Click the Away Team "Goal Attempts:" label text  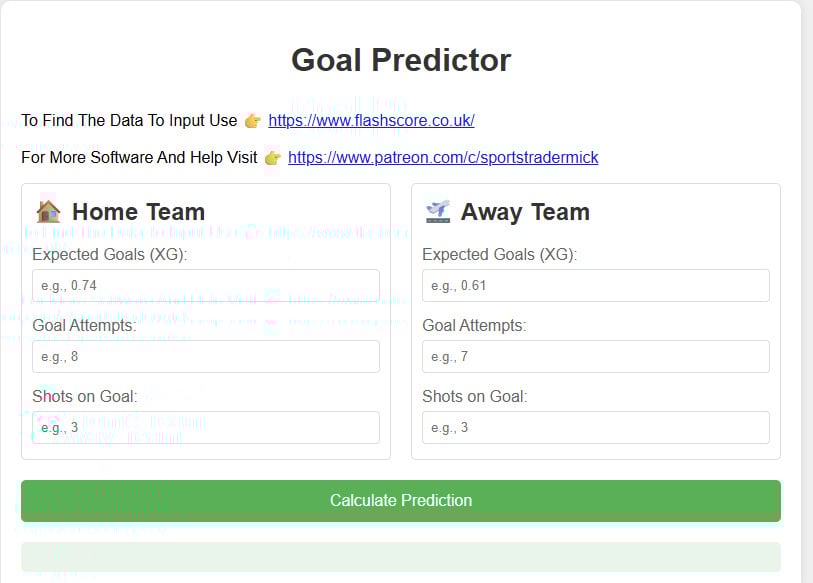click(x=474, y=325)
